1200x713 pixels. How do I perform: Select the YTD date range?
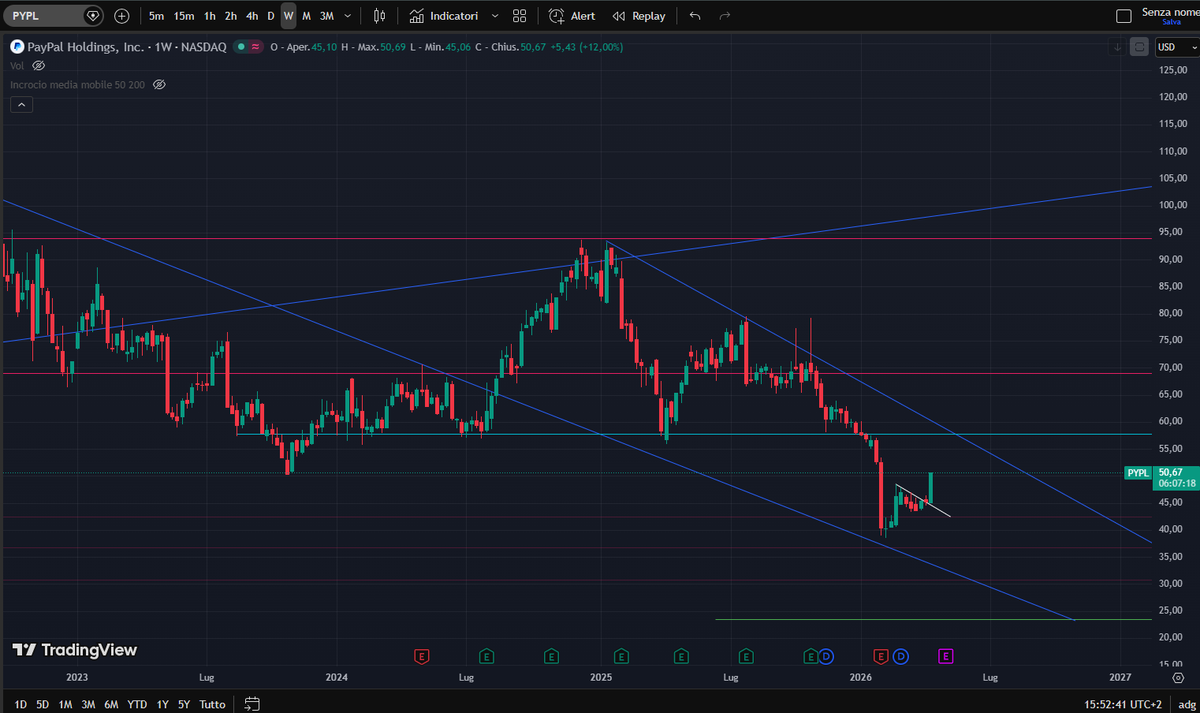[x=138, y=704]
